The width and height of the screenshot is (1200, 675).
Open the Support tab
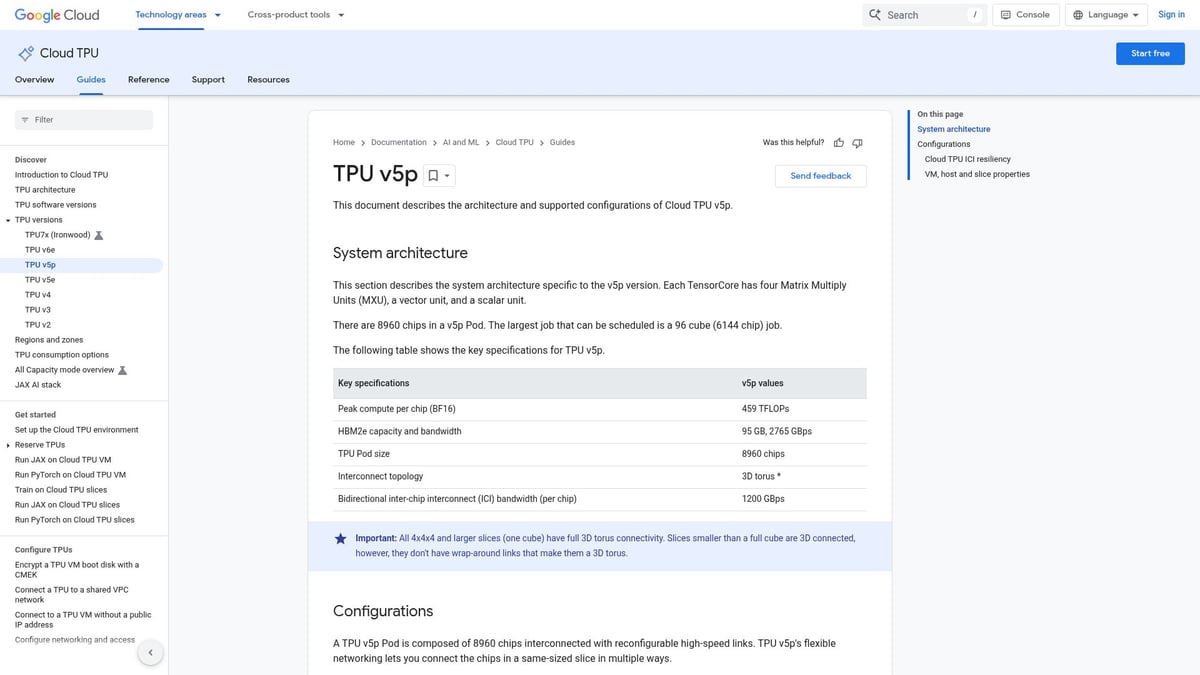point(208,80)
